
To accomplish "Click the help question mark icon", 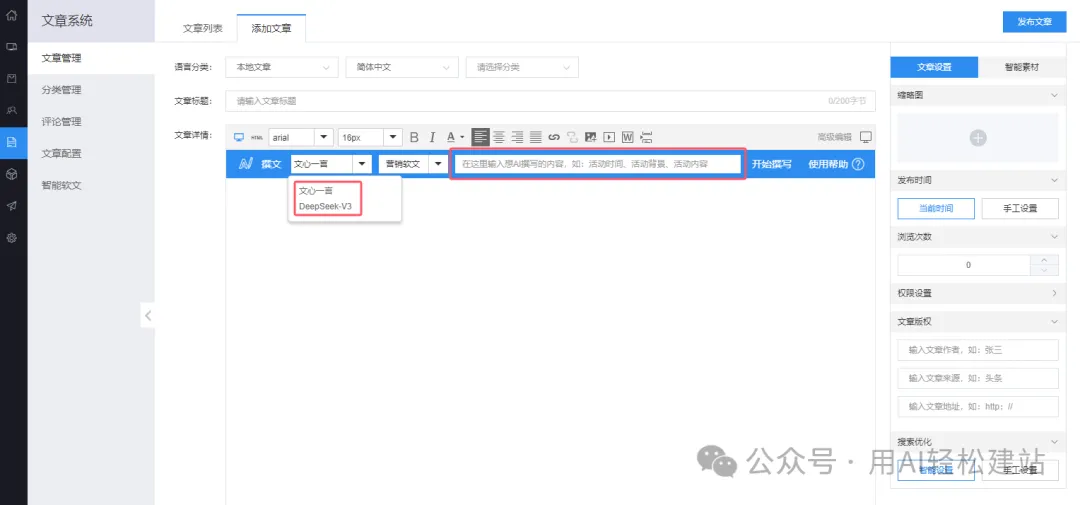I will (858, 165).
